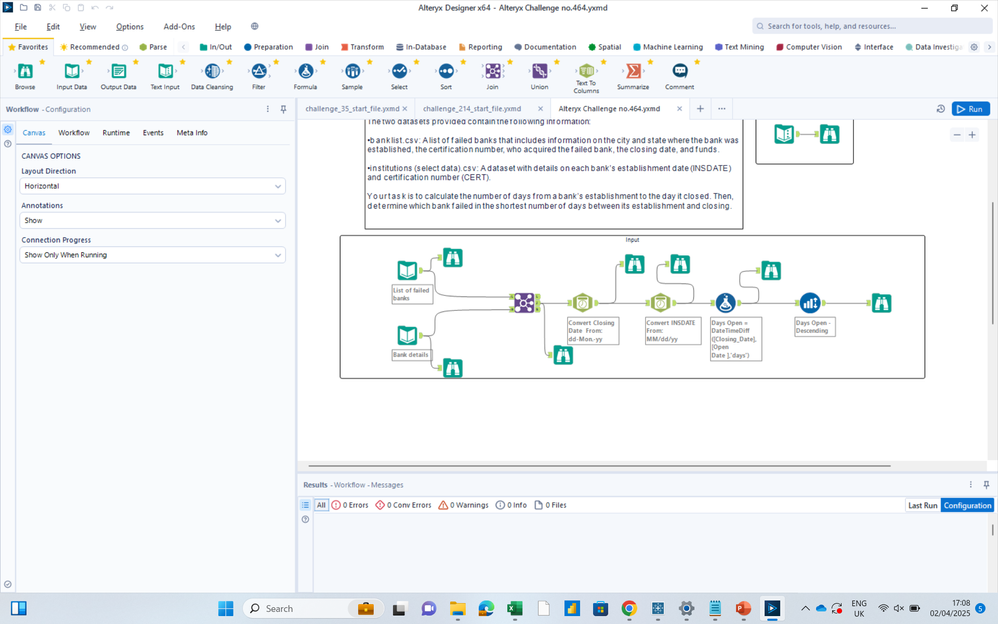Open the Layout Direction dropdown

[x=152, y=186]
